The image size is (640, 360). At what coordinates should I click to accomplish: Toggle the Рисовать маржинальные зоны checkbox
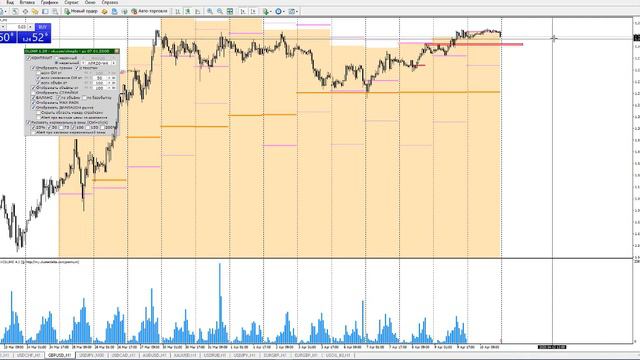28,122
